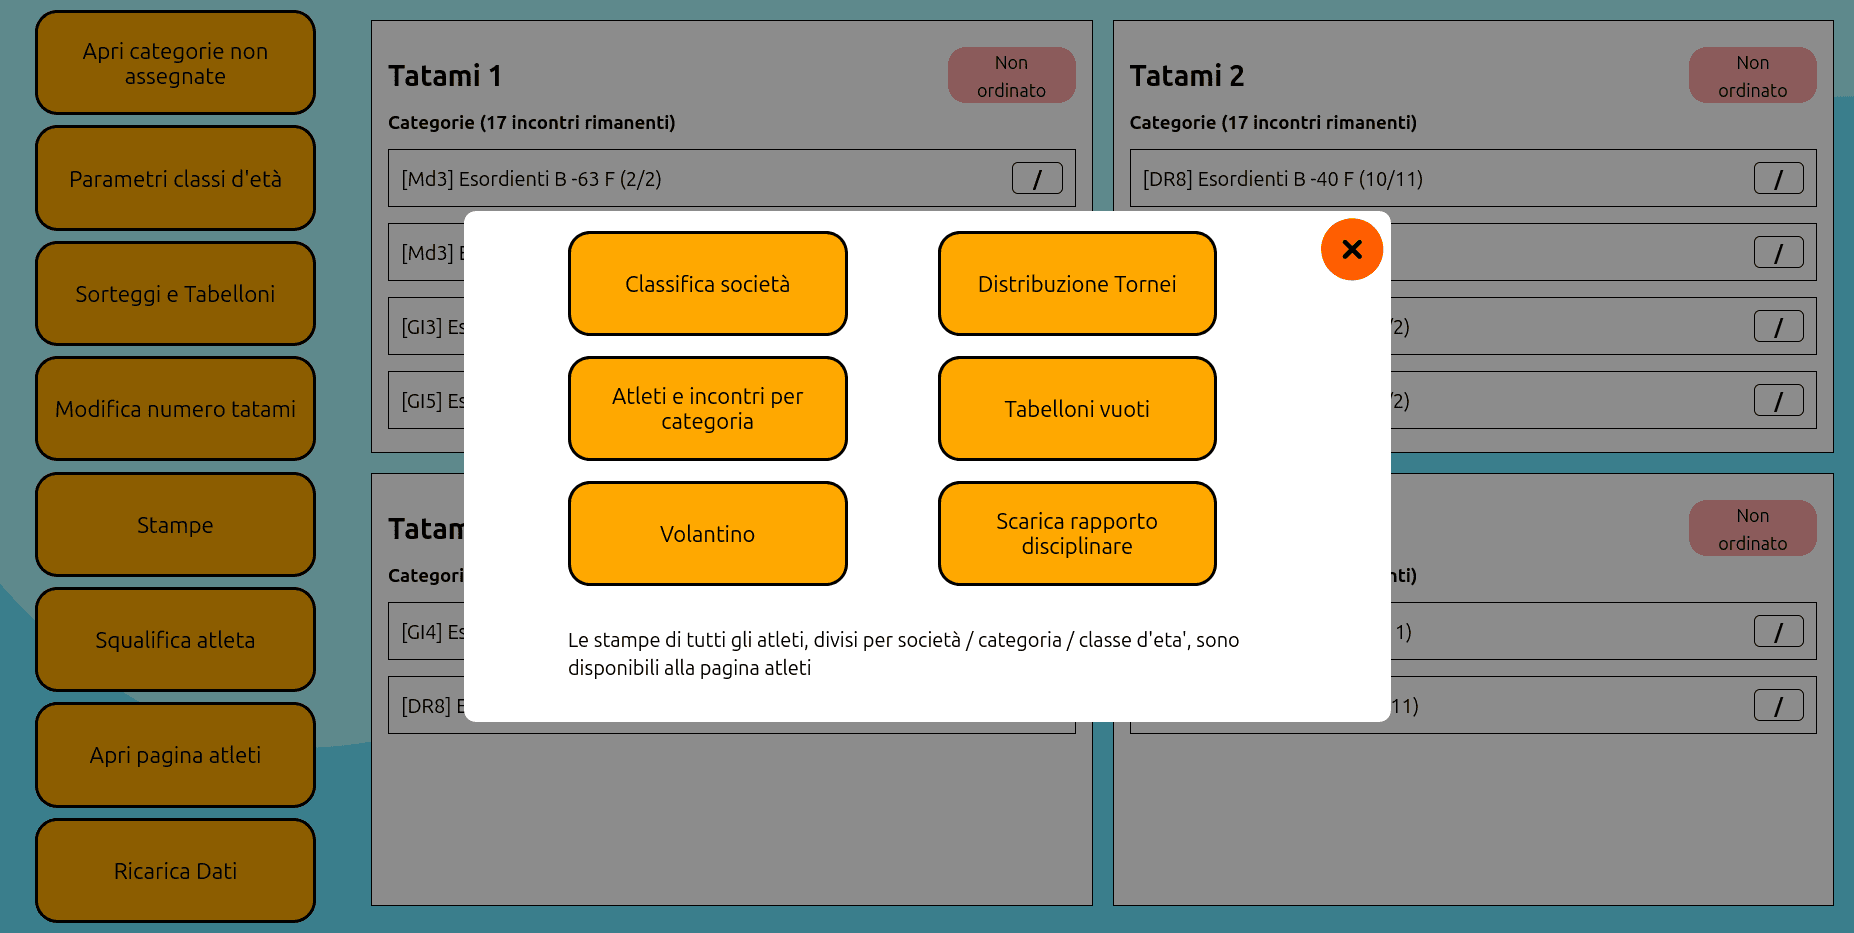The width and height of the screenshot is (1854, 933).
Task: Toggle Tatami 1 Non ordinato badge
Action: pos(1011,76)
